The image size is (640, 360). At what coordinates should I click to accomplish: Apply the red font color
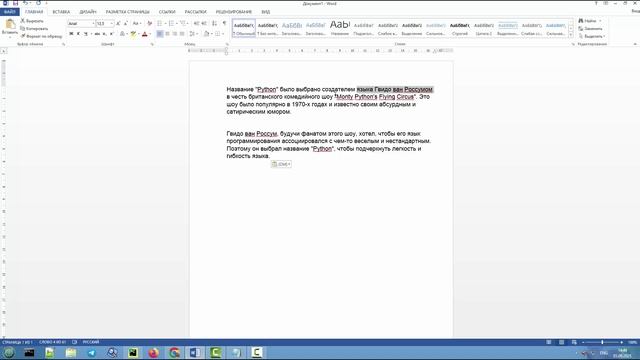coord(144,34)
